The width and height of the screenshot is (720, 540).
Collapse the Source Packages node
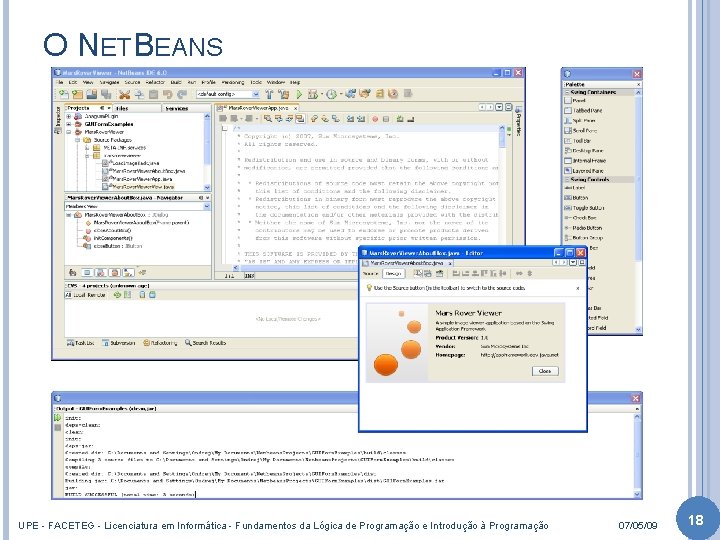[x=78, y=140]
